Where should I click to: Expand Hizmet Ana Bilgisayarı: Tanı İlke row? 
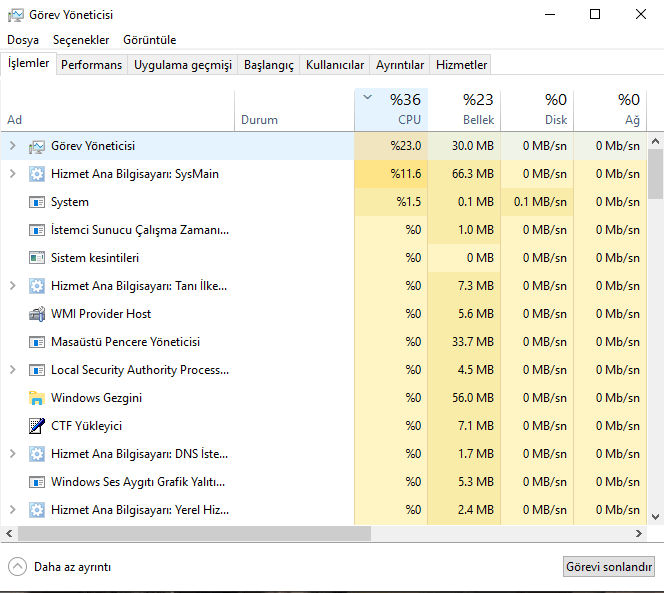pos(13,285)
